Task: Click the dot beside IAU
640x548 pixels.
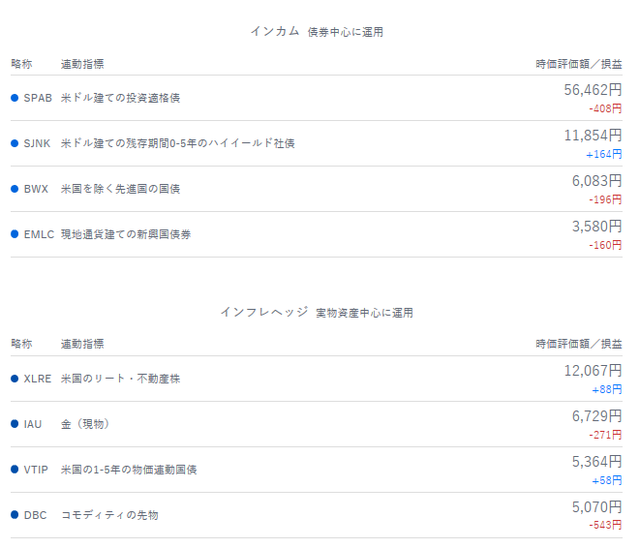Action: coord(15,424)
